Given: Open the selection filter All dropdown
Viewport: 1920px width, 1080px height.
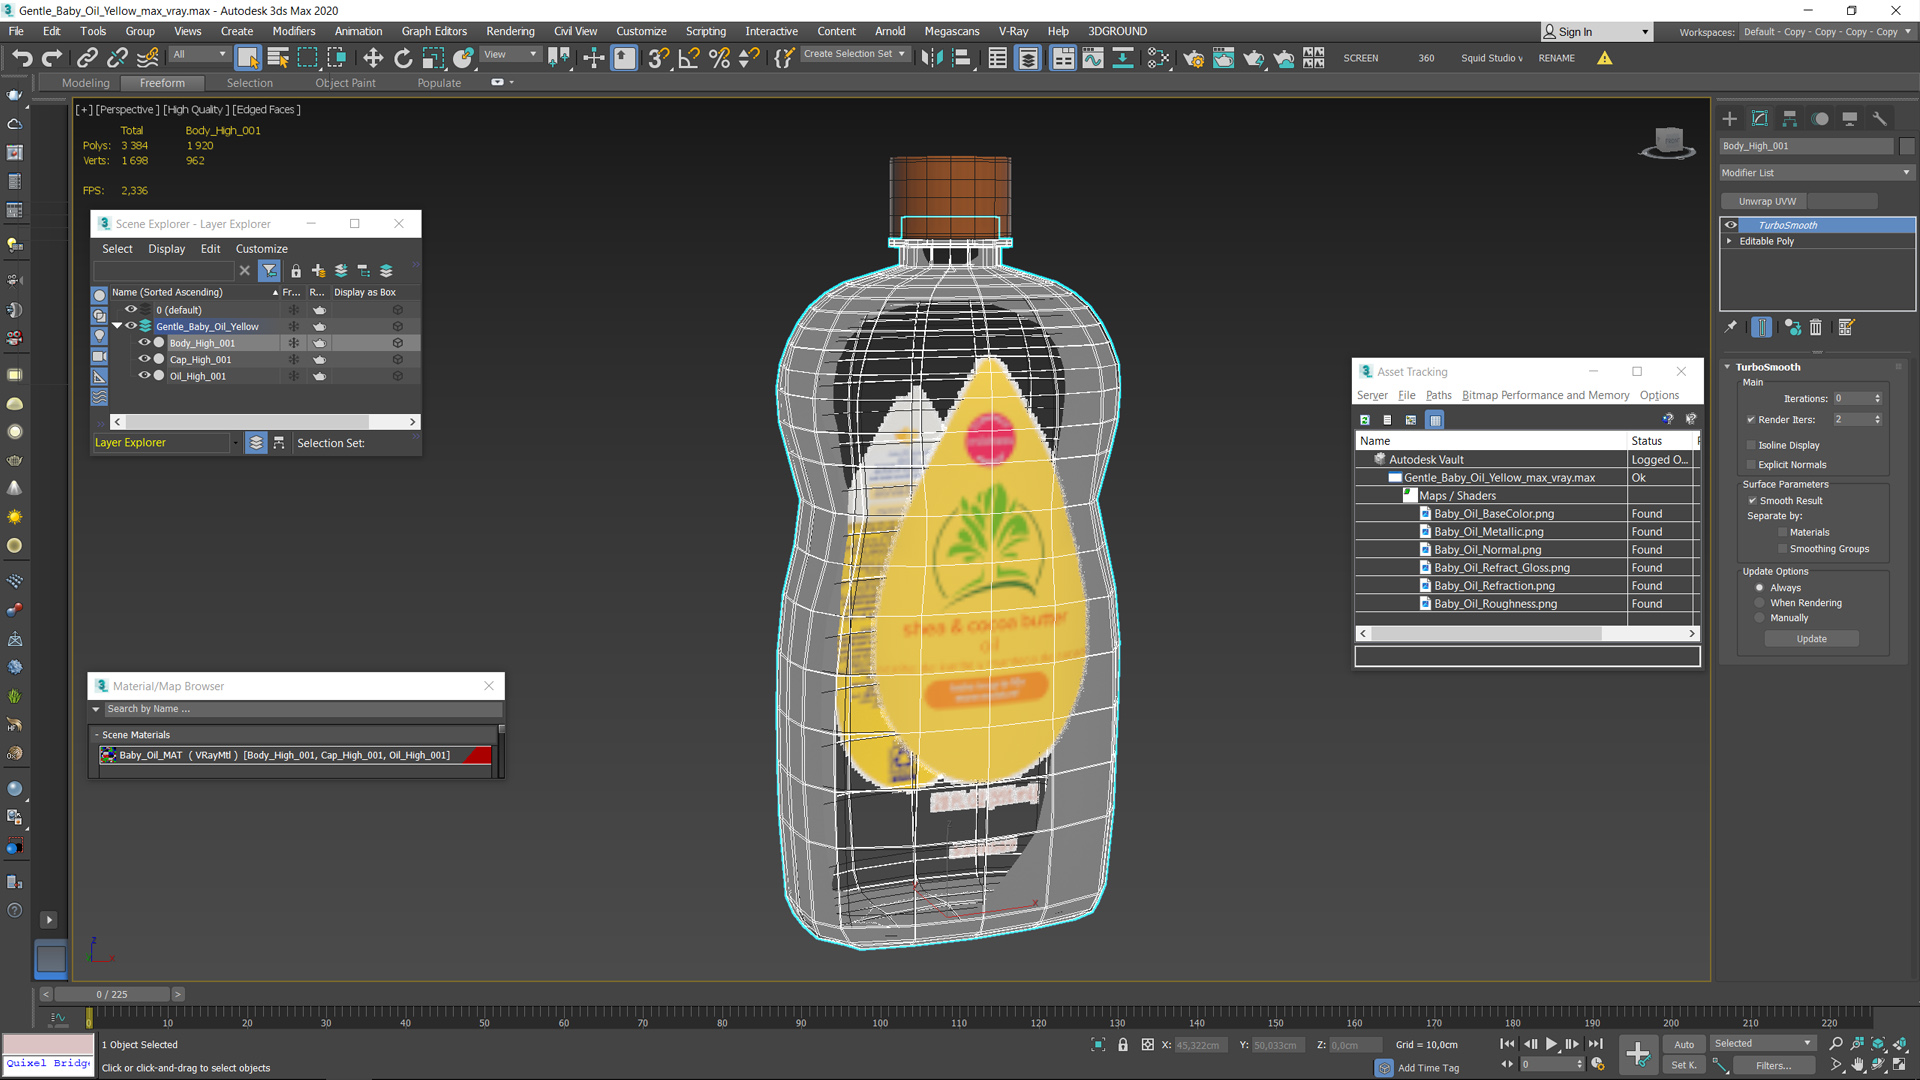Looking at the screenshot, I should click(x=200, y=54).
